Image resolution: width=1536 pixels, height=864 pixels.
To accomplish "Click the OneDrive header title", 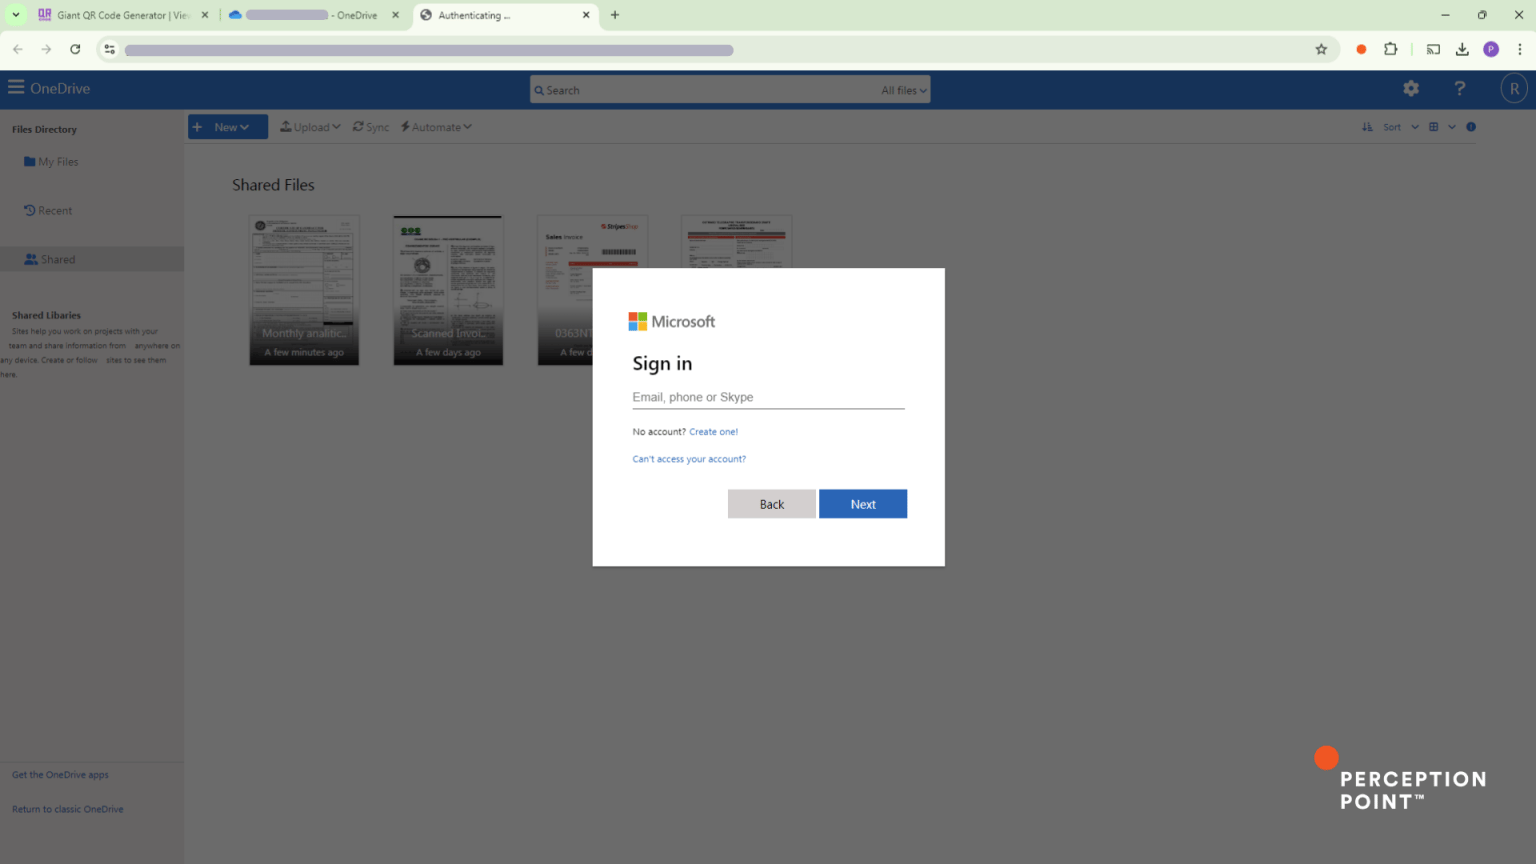I will pyautogui.click(x=60, y=88).
